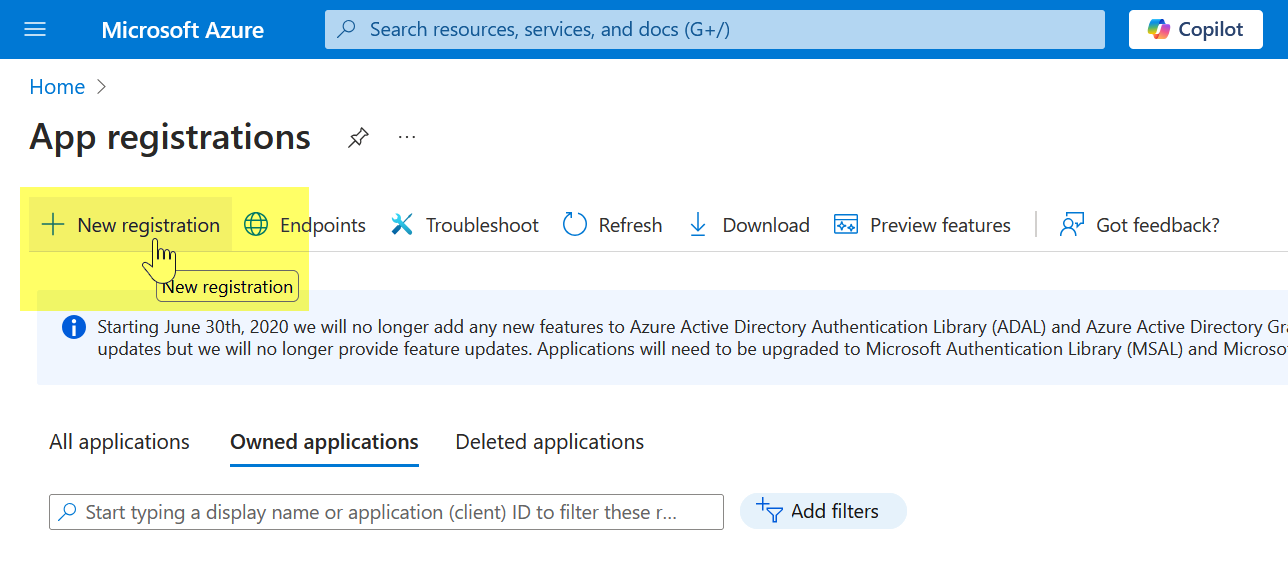Select the Owned applications tab

pyautogui.click(x=324, y=442)
